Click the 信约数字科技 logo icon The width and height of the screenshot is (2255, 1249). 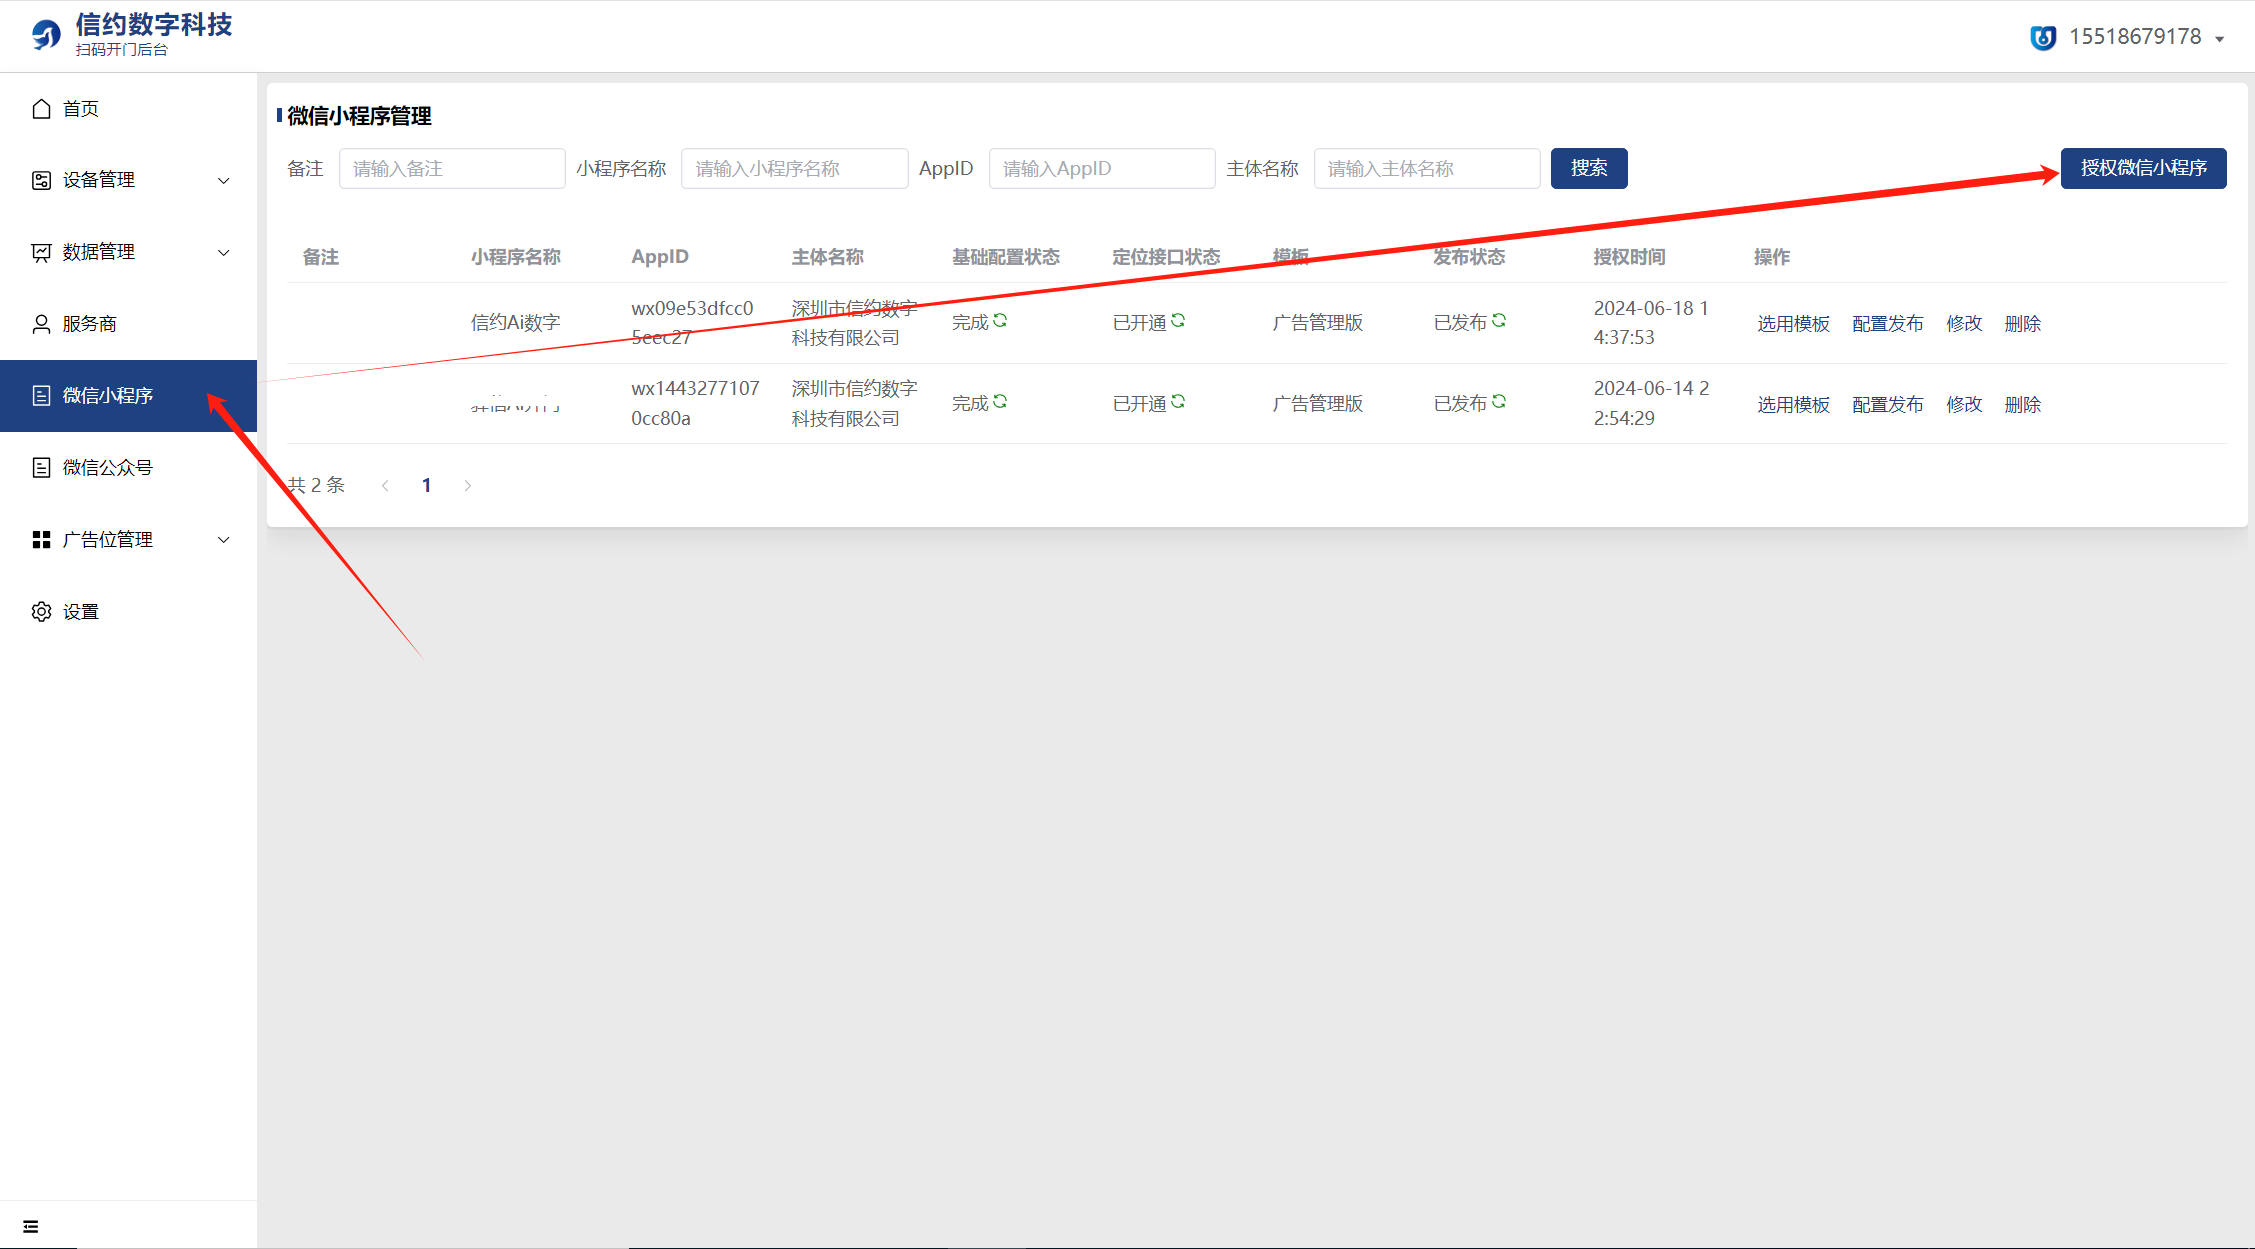pos(46,35)
